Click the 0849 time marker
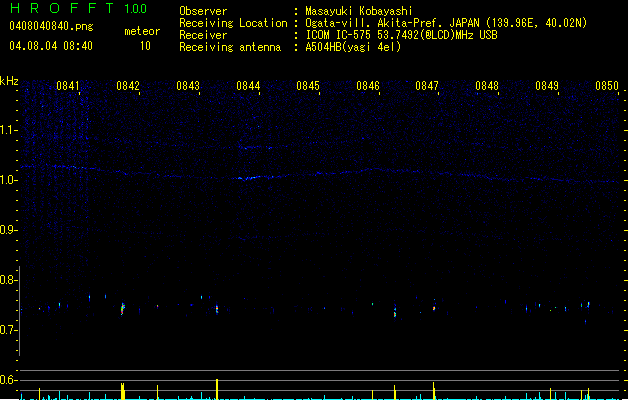This screenshot has height=400, width=629. point(547,86)
